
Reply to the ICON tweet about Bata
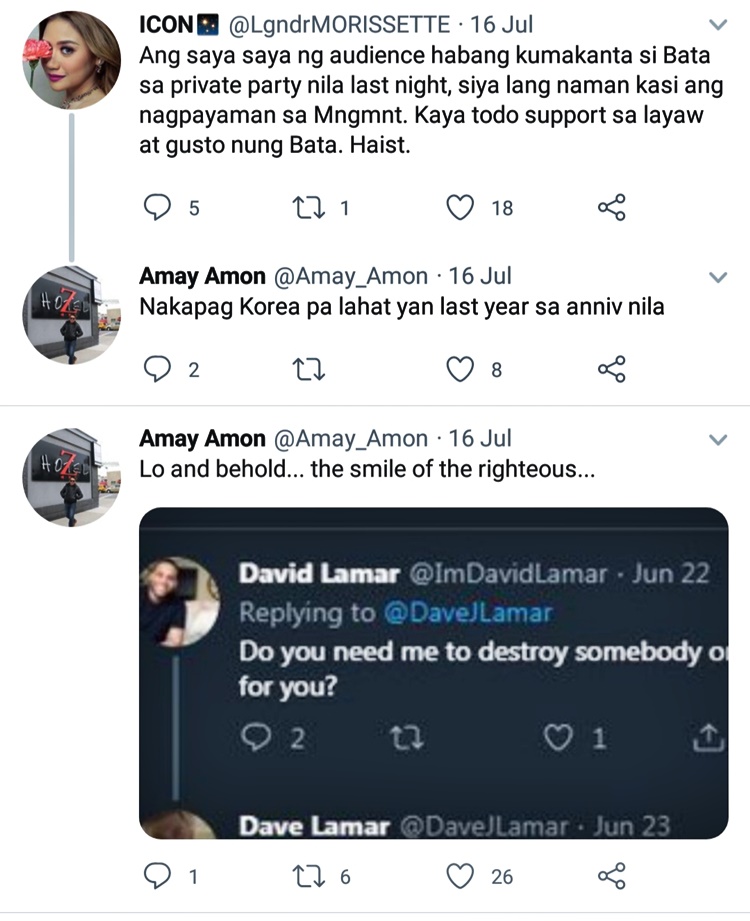tap(157, 207)
